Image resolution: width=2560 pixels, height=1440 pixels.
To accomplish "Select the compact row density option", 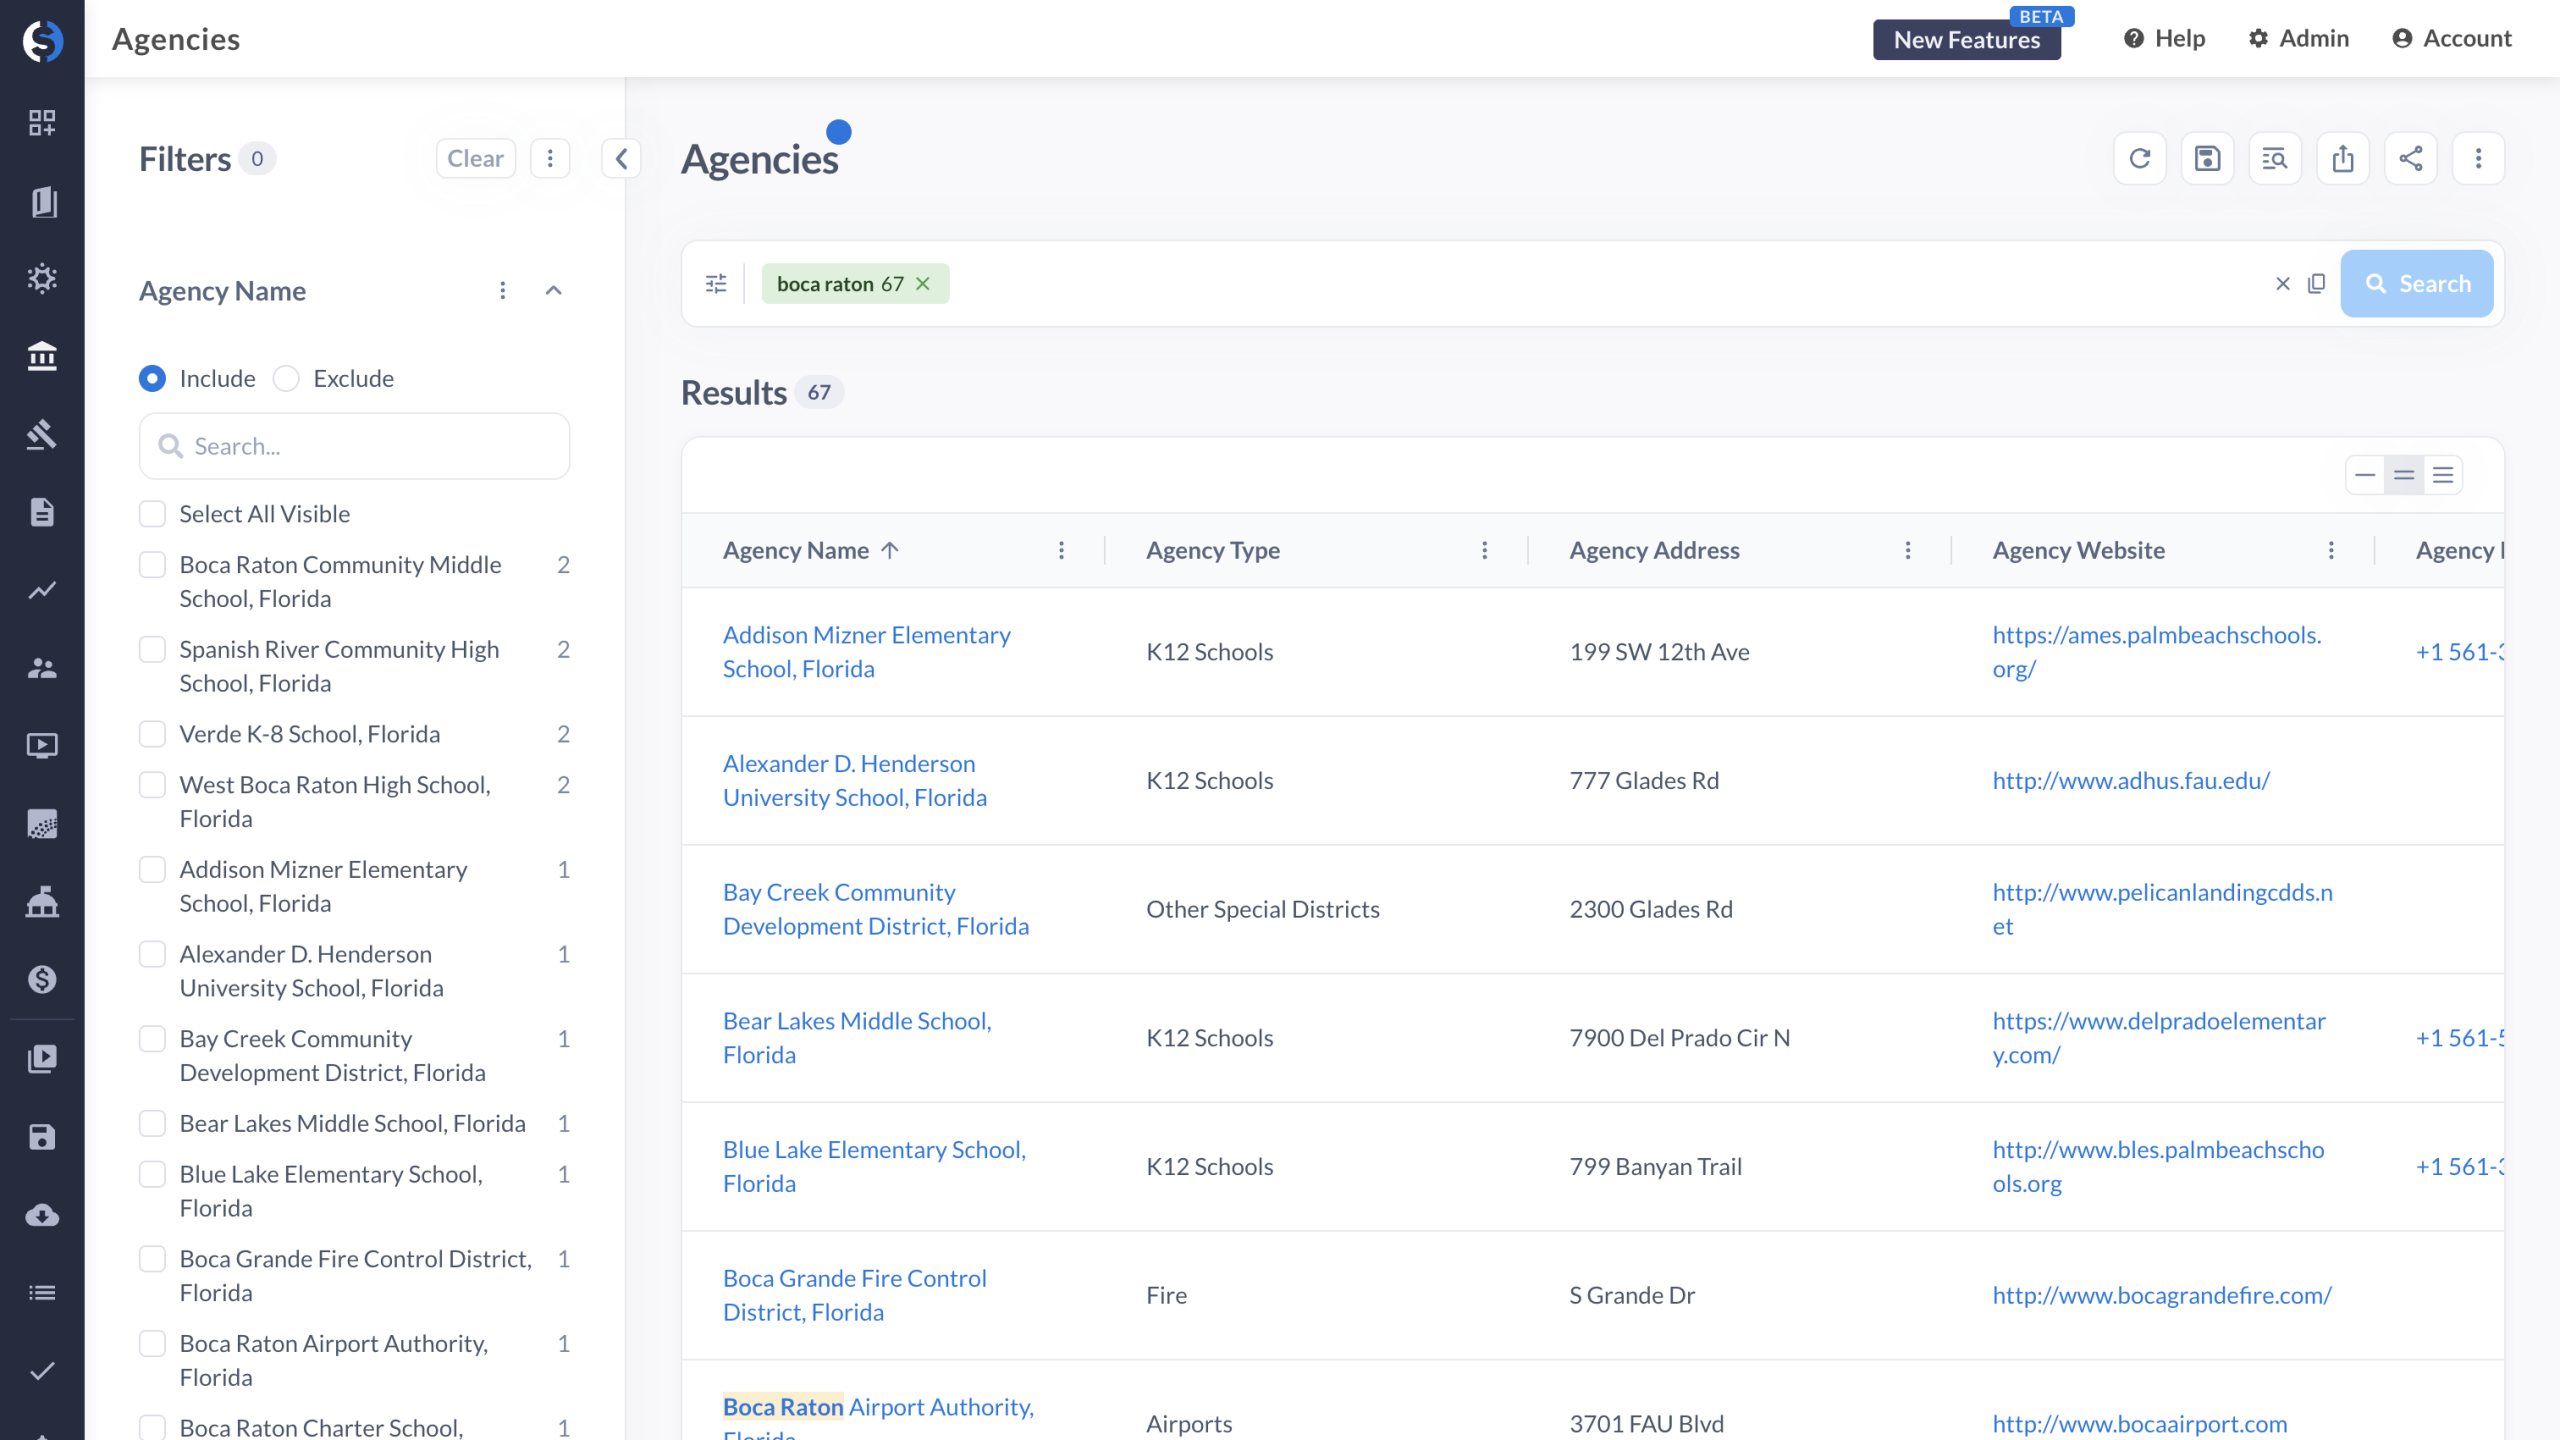I will tap(2364, 475).
